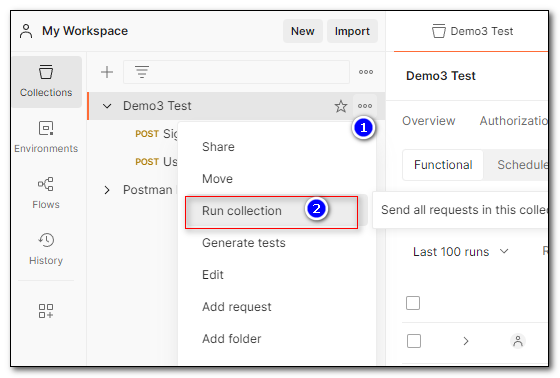Tick the checkbox on the run row with avatar
This screenshot has height=378, width=560.
click(x=414, y=341)
